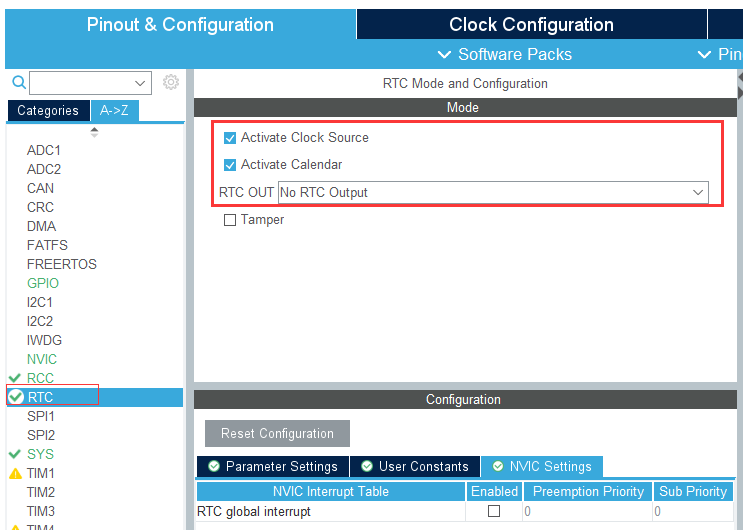Open NVIC Settings tab
The width and height of the screenshot is (743, 530).
tap(542, 466)
